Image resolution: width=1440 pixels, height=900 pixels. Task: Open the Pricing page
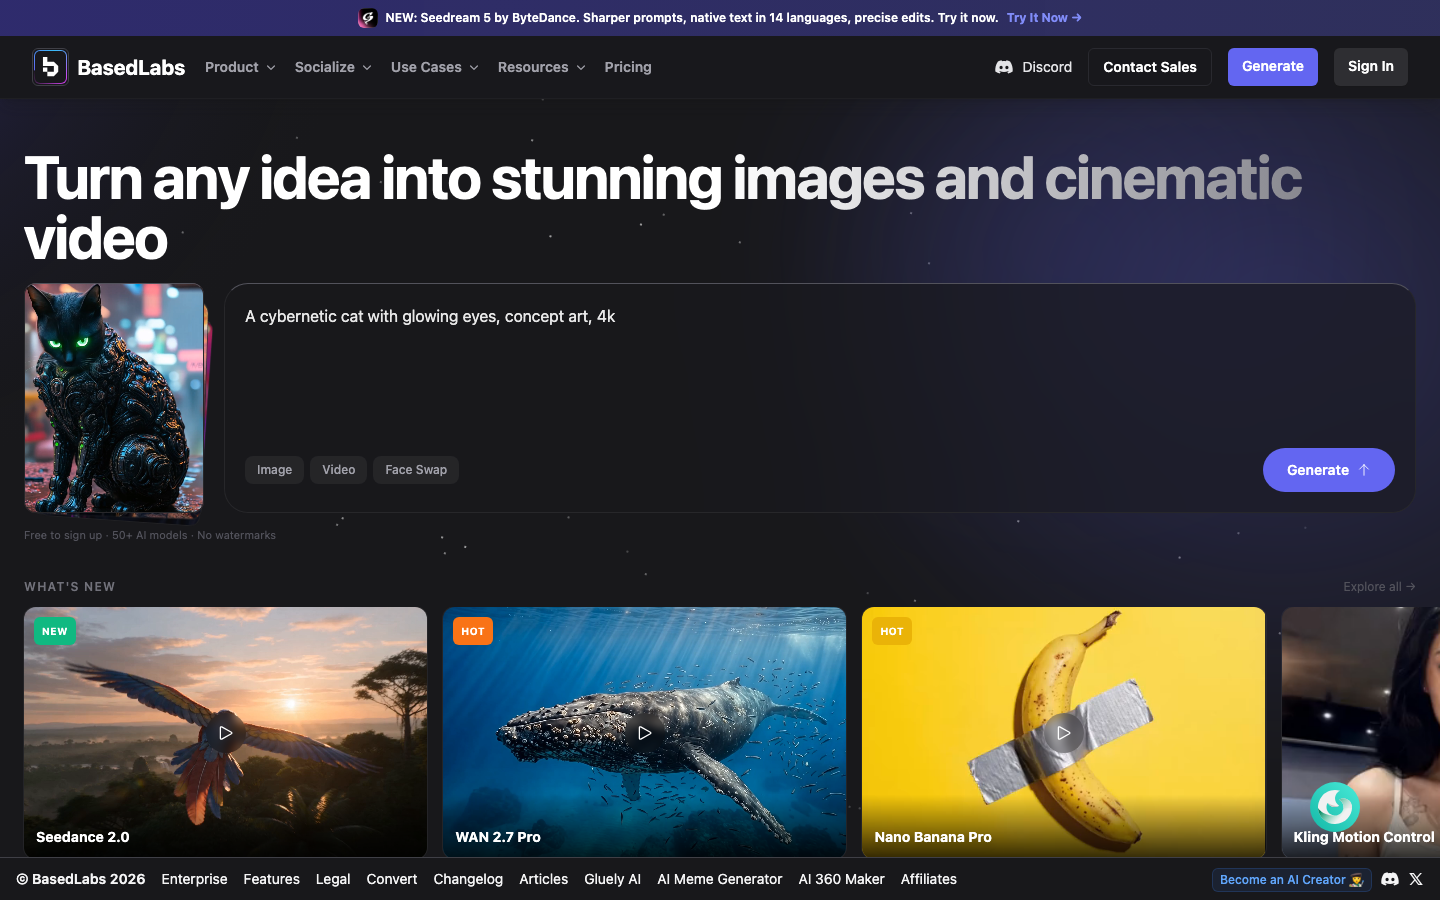click(x=628, y=67)
